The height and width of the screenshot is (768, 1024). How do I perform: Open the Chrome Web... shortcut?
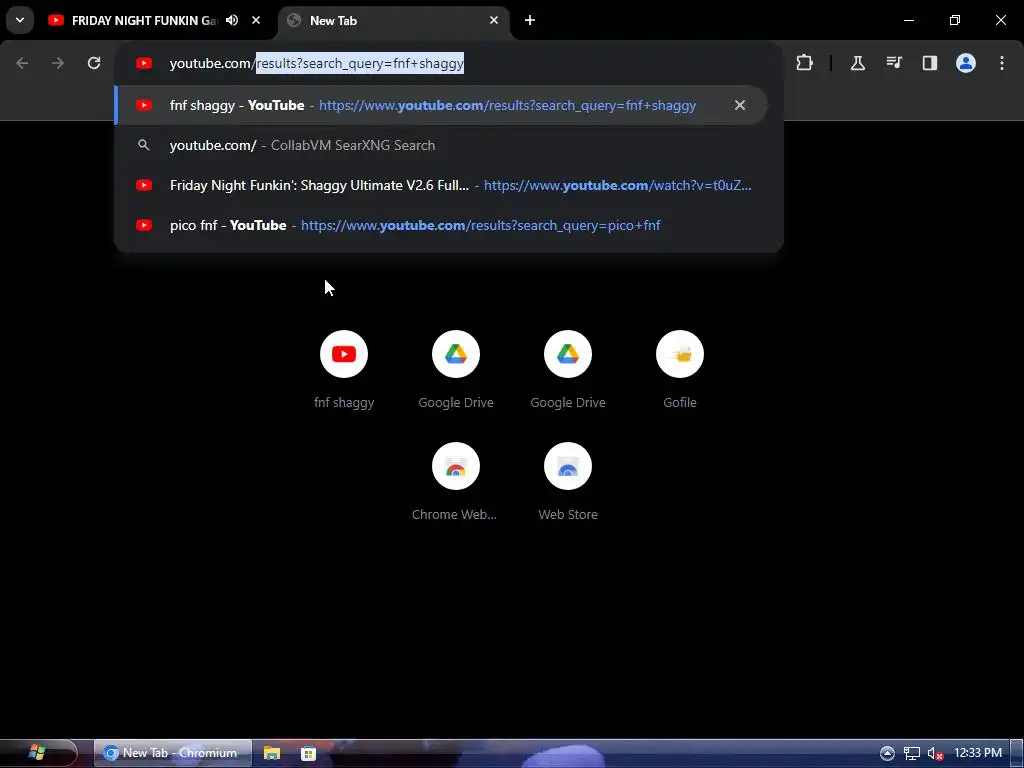[x=456, y=481]
